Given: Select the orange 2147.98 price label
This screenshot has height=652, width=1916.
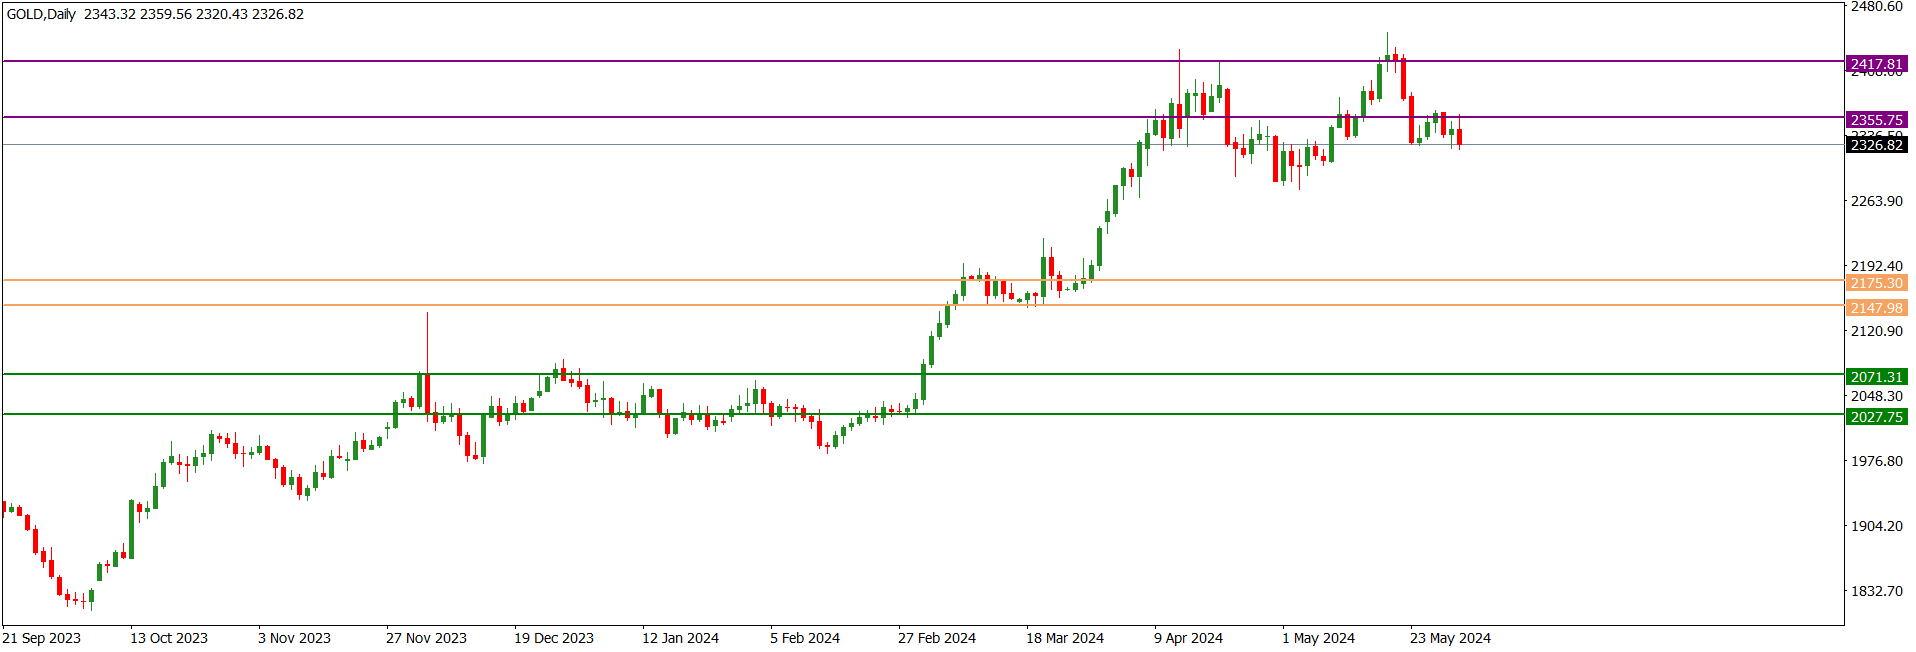Looking at the screenshot, I should (x=1876, y=308).
